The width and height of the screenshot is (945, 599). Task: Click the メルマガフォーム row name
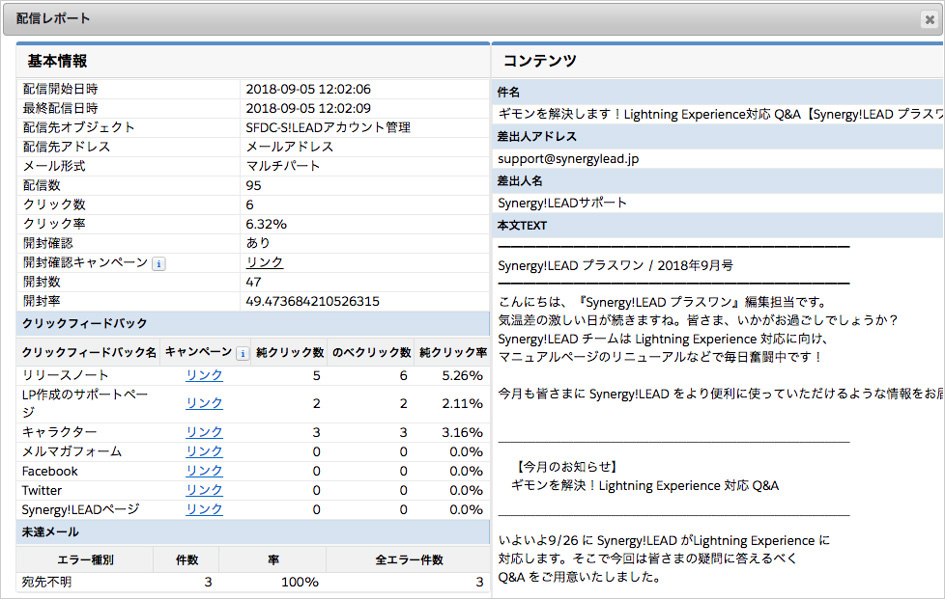(x=72, y=451)
